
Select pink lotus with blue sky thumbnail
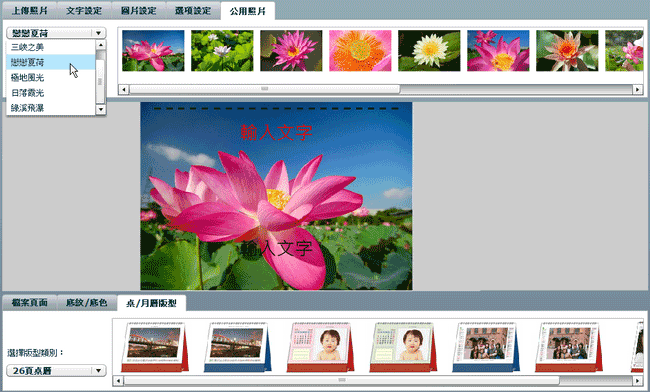click(153, 51)
